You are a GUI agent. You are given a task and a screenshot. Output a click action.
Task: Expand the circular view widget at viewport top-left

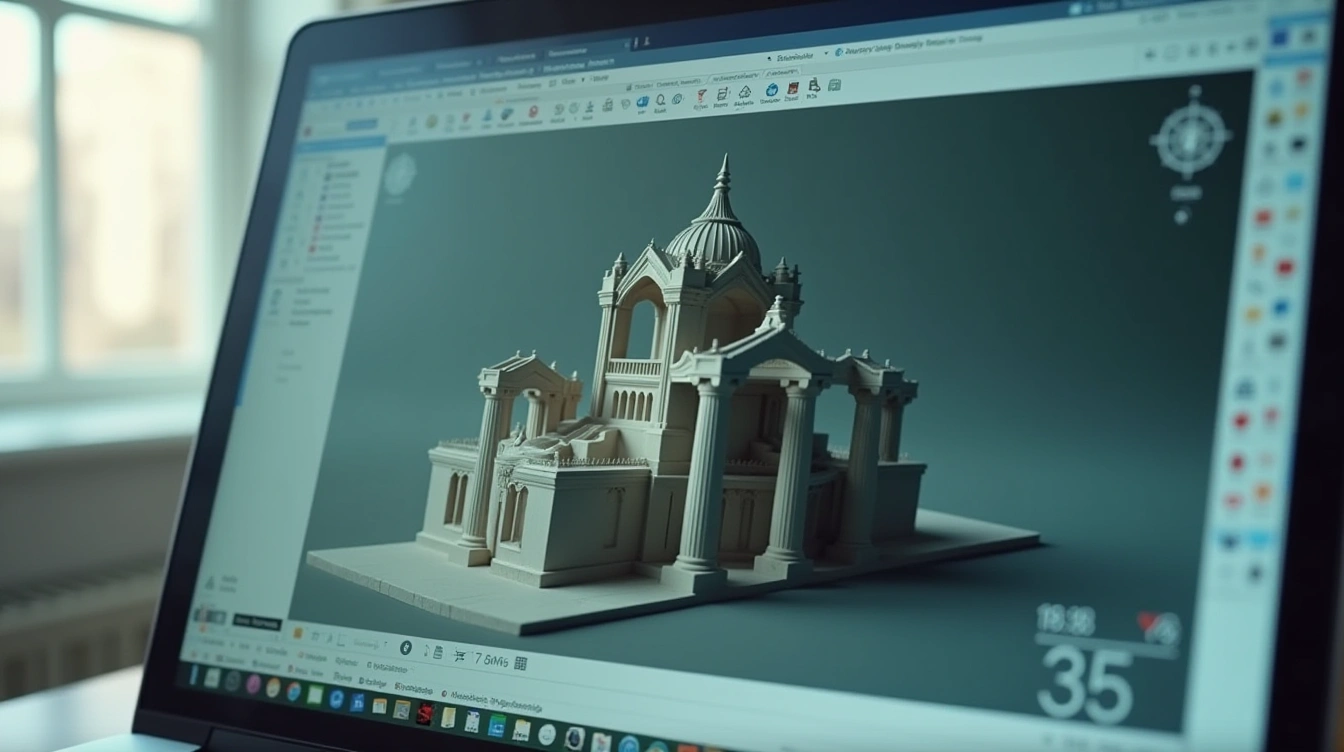tap(400, 174)
